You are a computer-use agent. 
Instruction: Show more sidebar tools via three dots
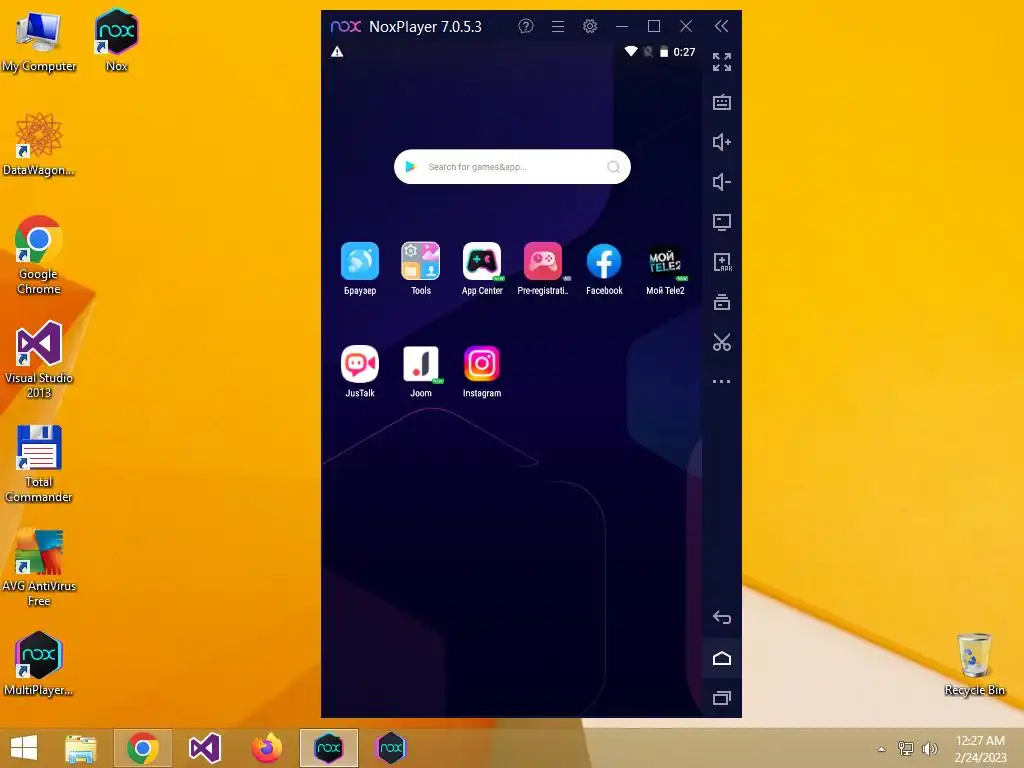tap(722, 381)
